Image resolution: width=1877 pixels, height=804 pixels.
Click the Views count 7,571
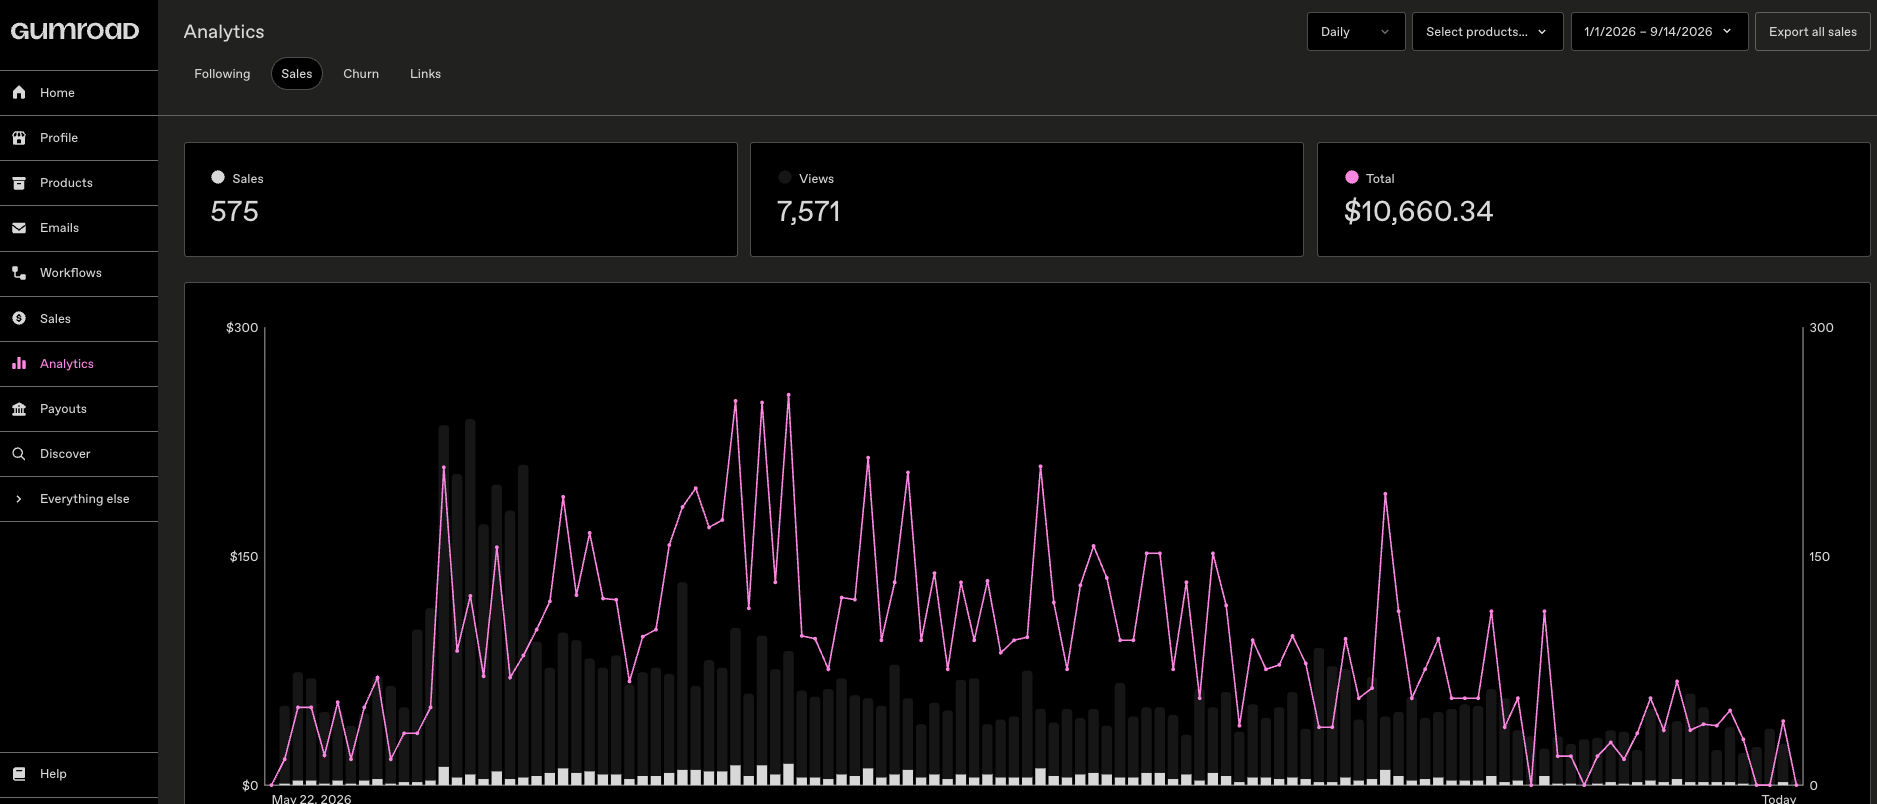pyautogui.click(x=808, y=212)
